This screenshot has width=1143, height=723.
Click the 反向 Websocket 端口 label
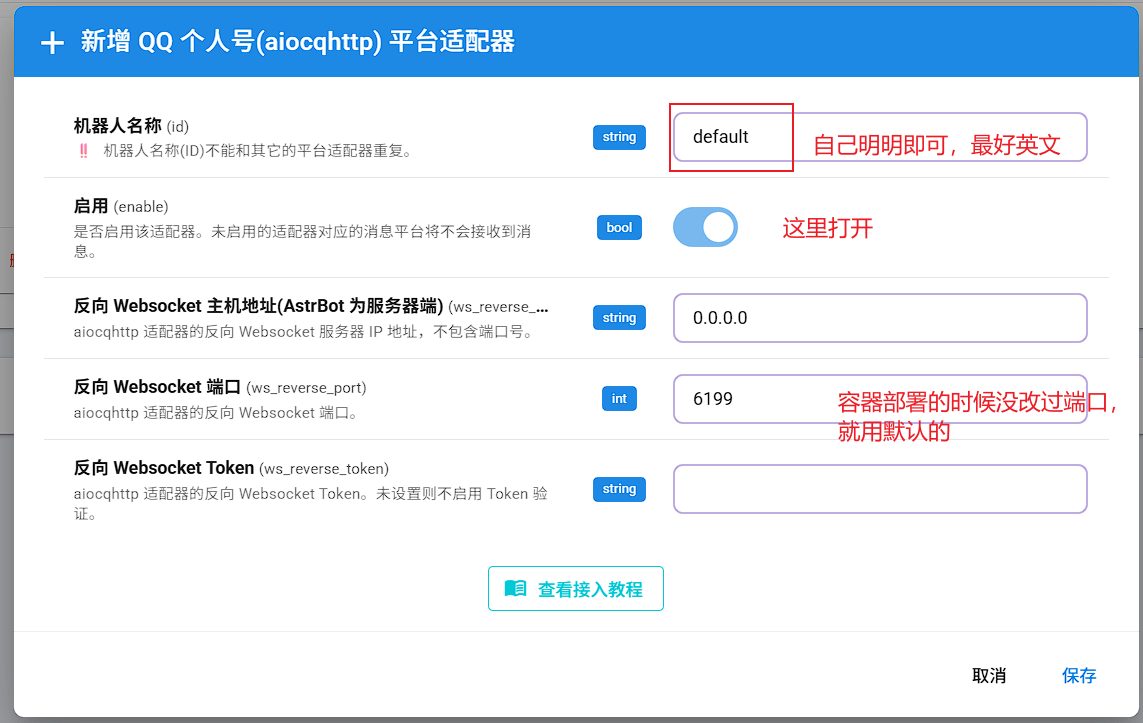(220, 387)
